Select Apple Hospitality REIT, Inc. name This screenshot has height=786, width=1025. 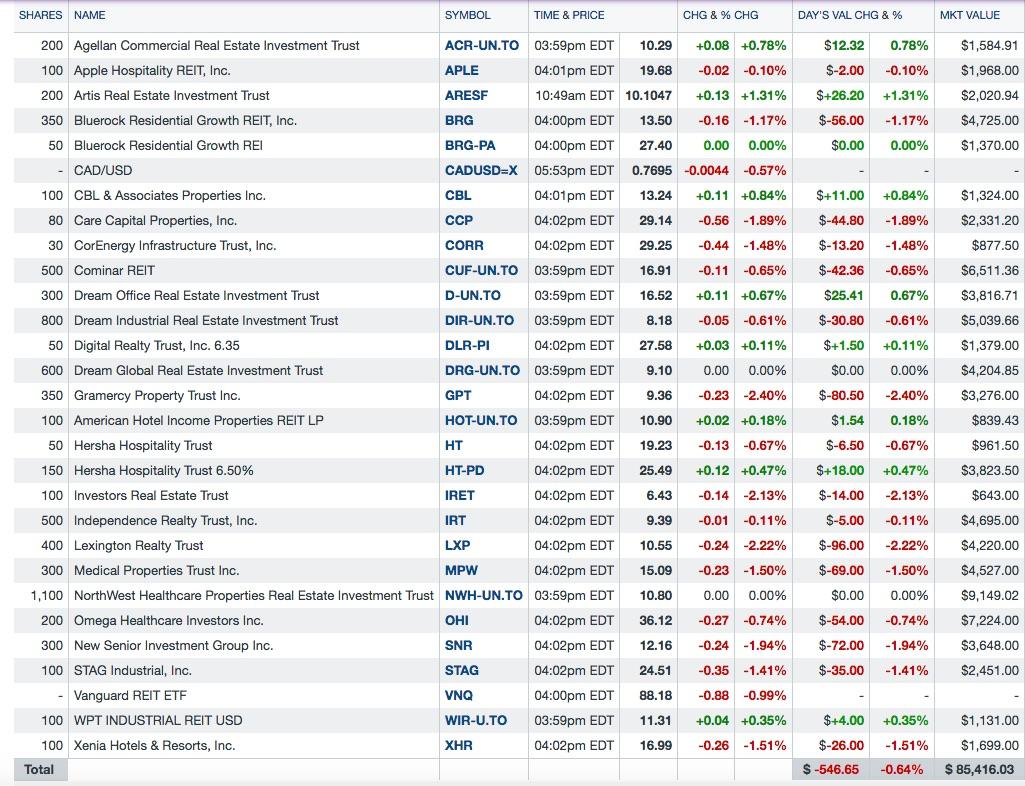pos(152,71)
